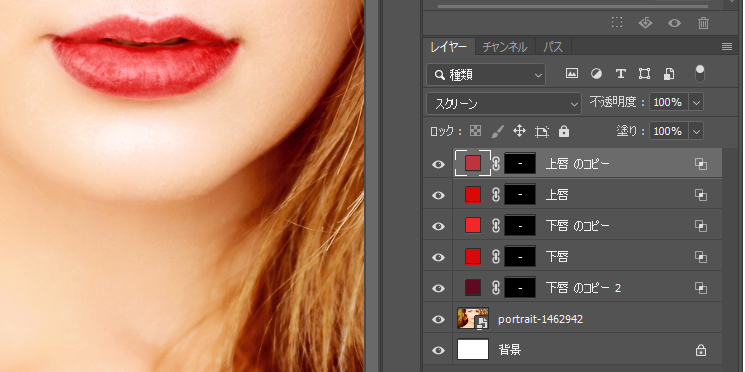Unlink mask on 上唇 layer
This screenshot has height=372, width=745.
coord(496,195)
